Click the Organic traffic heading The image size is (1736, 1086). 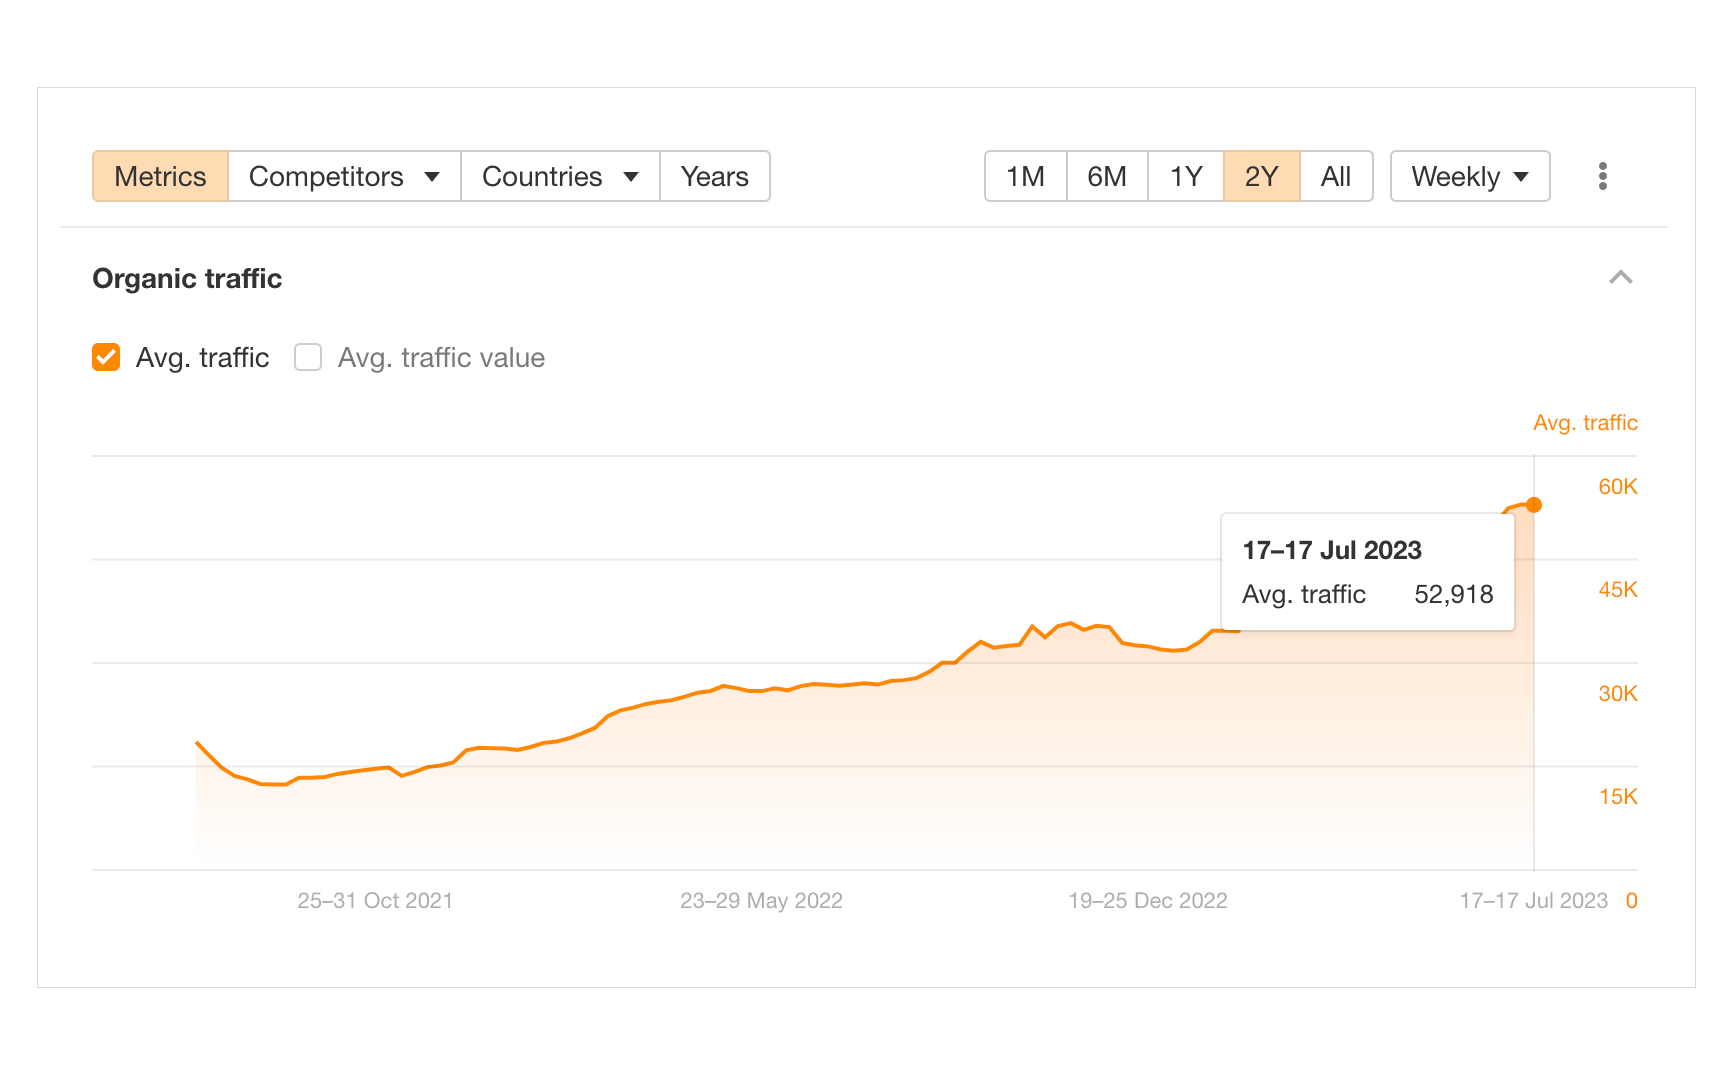[187, 278]
